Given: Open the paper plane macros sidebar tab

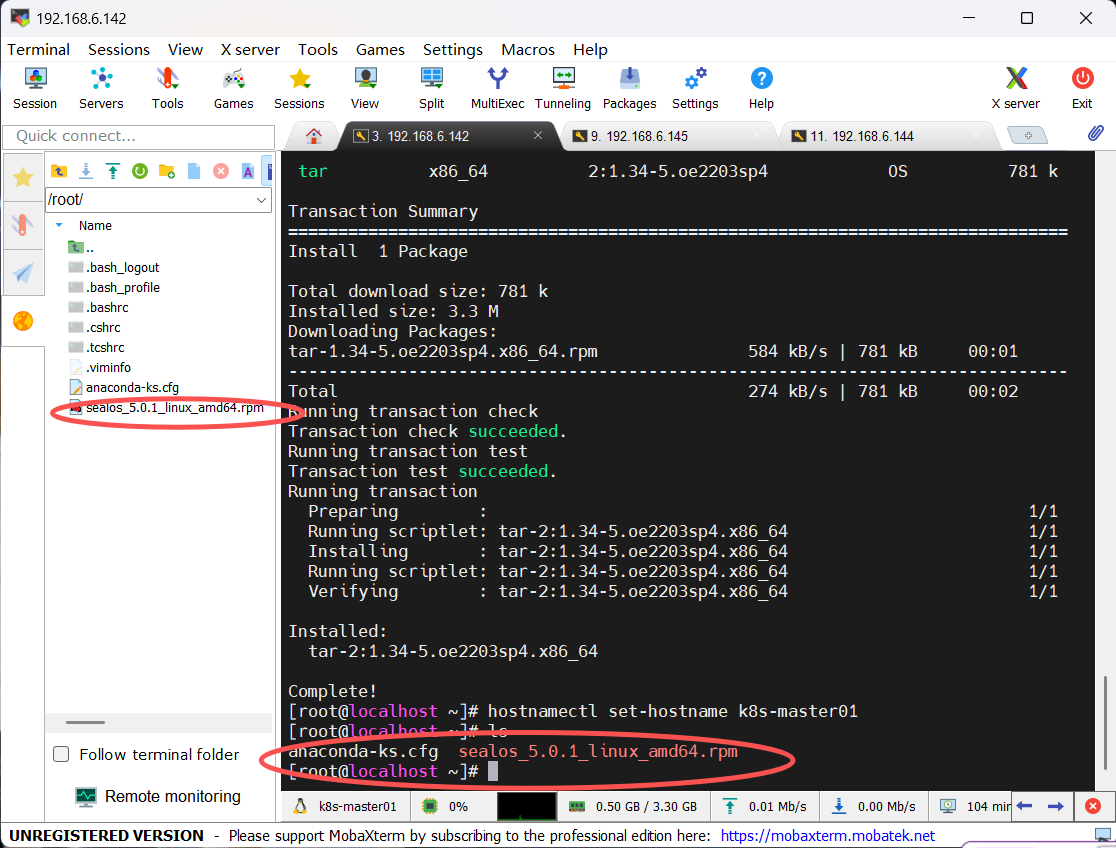Looking at the screenshot, I should point(23,273).
